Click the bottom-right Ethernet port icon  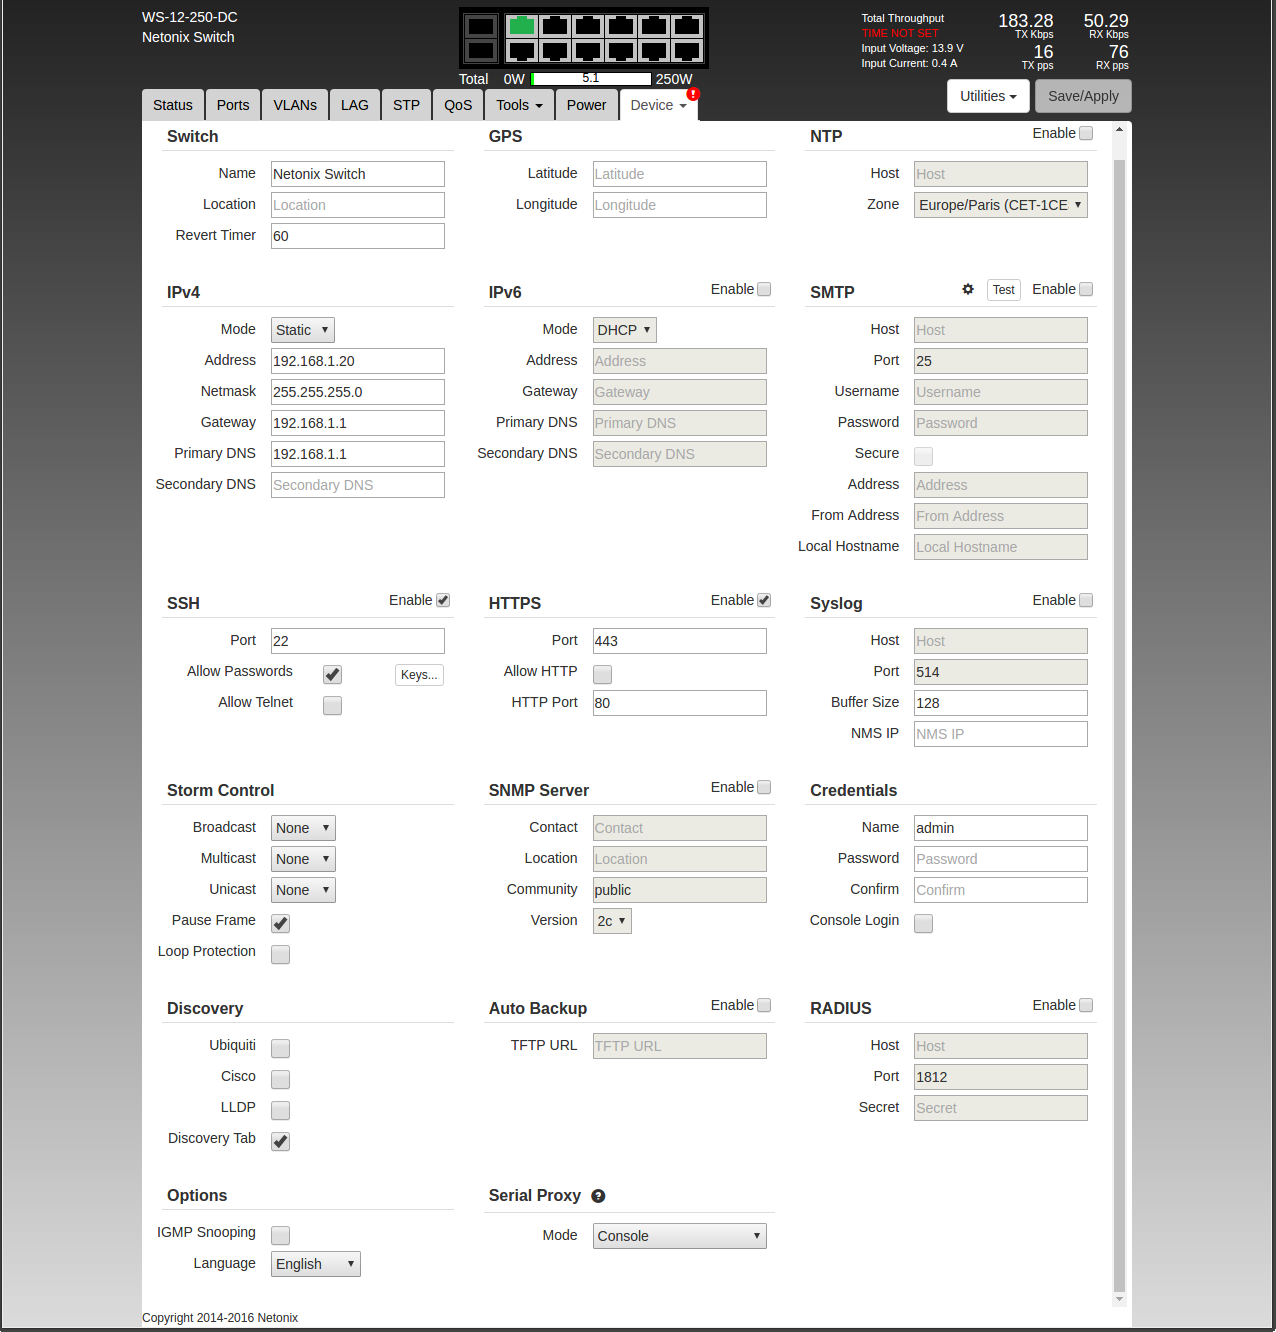tap(687, 51)
